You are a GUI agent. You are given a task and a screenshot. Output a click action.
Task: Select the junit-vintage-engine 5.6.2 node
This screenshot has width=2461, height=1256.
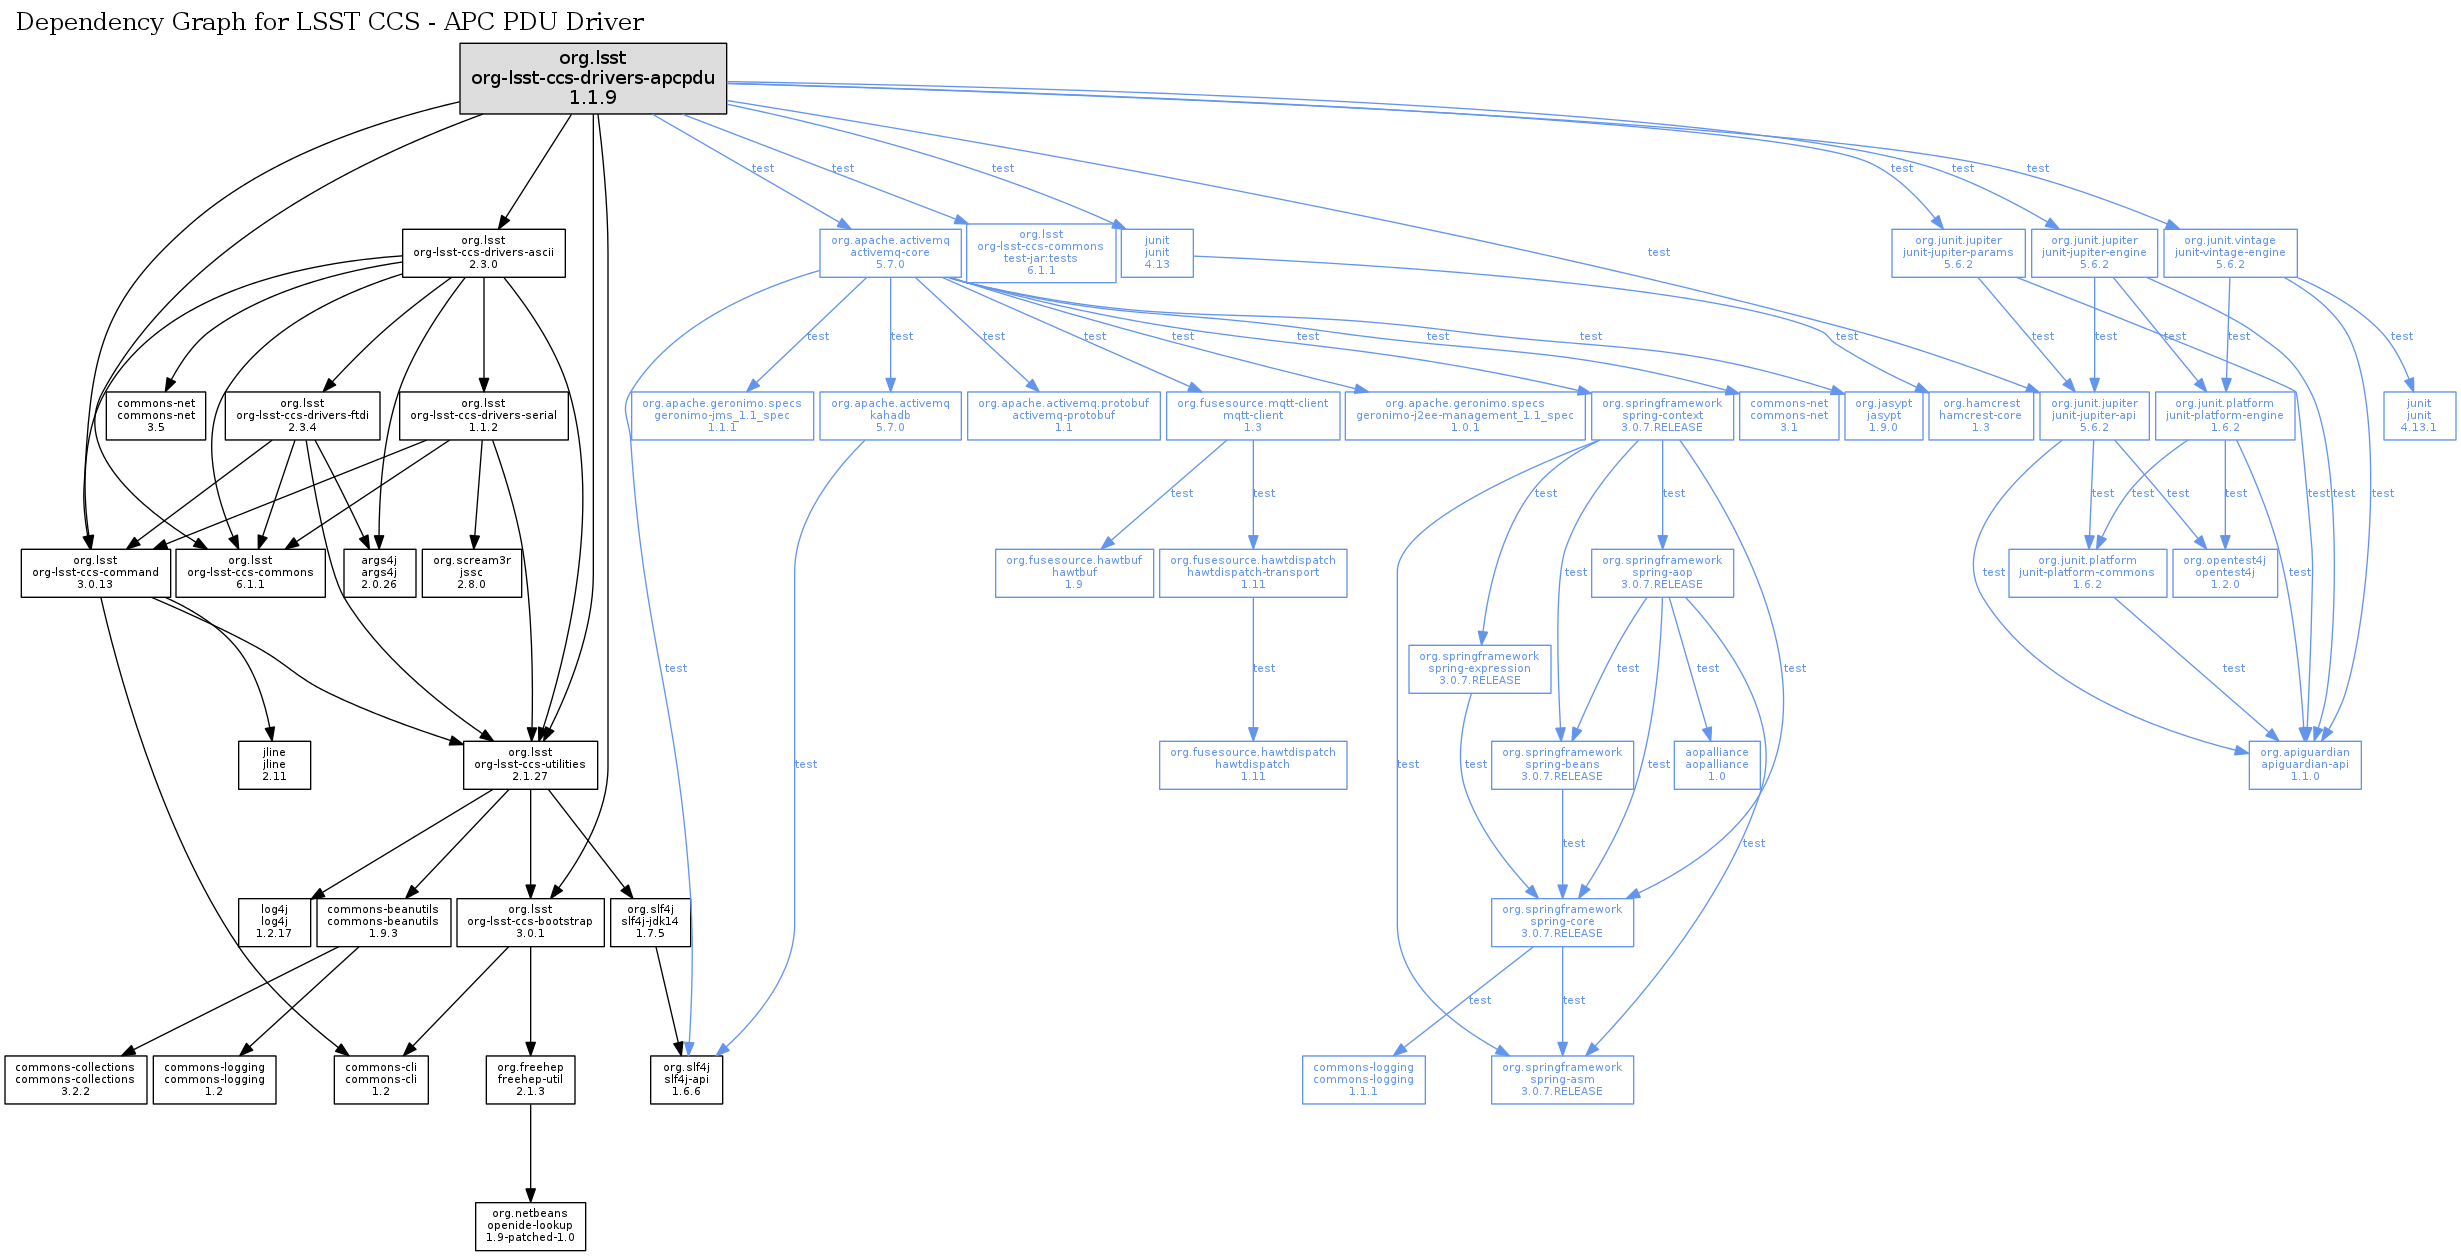pos(2229,253)
